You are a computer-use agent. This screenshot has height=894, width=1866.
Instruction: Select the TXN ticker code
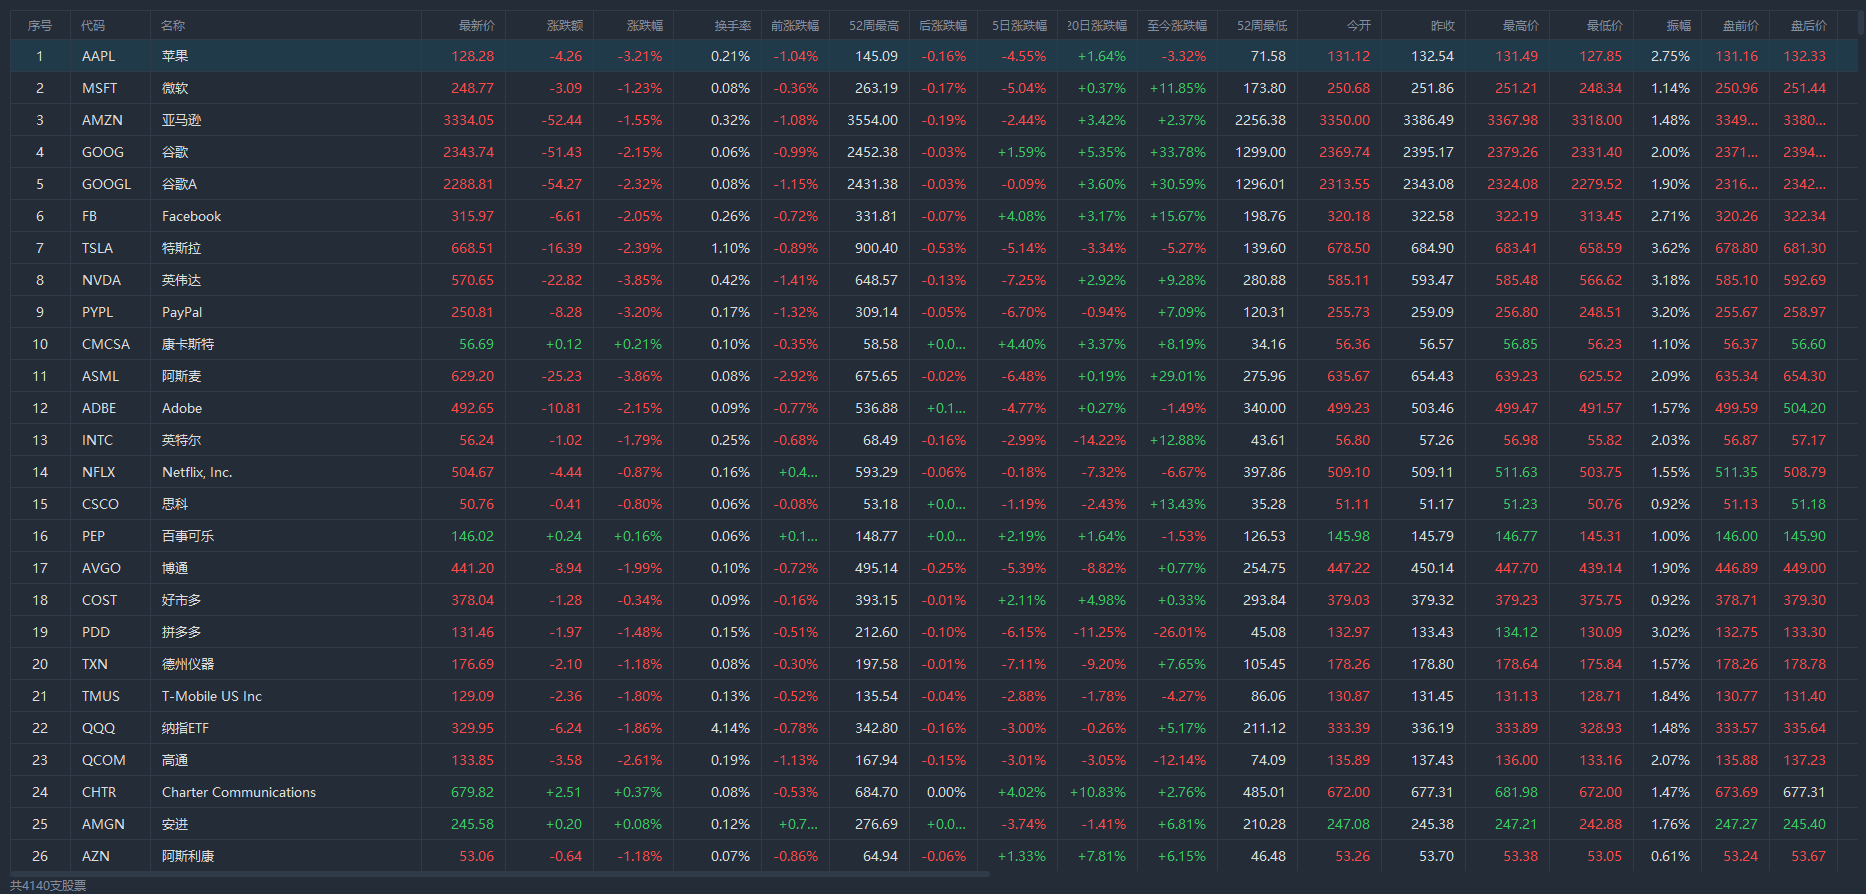tap(94, 664)
